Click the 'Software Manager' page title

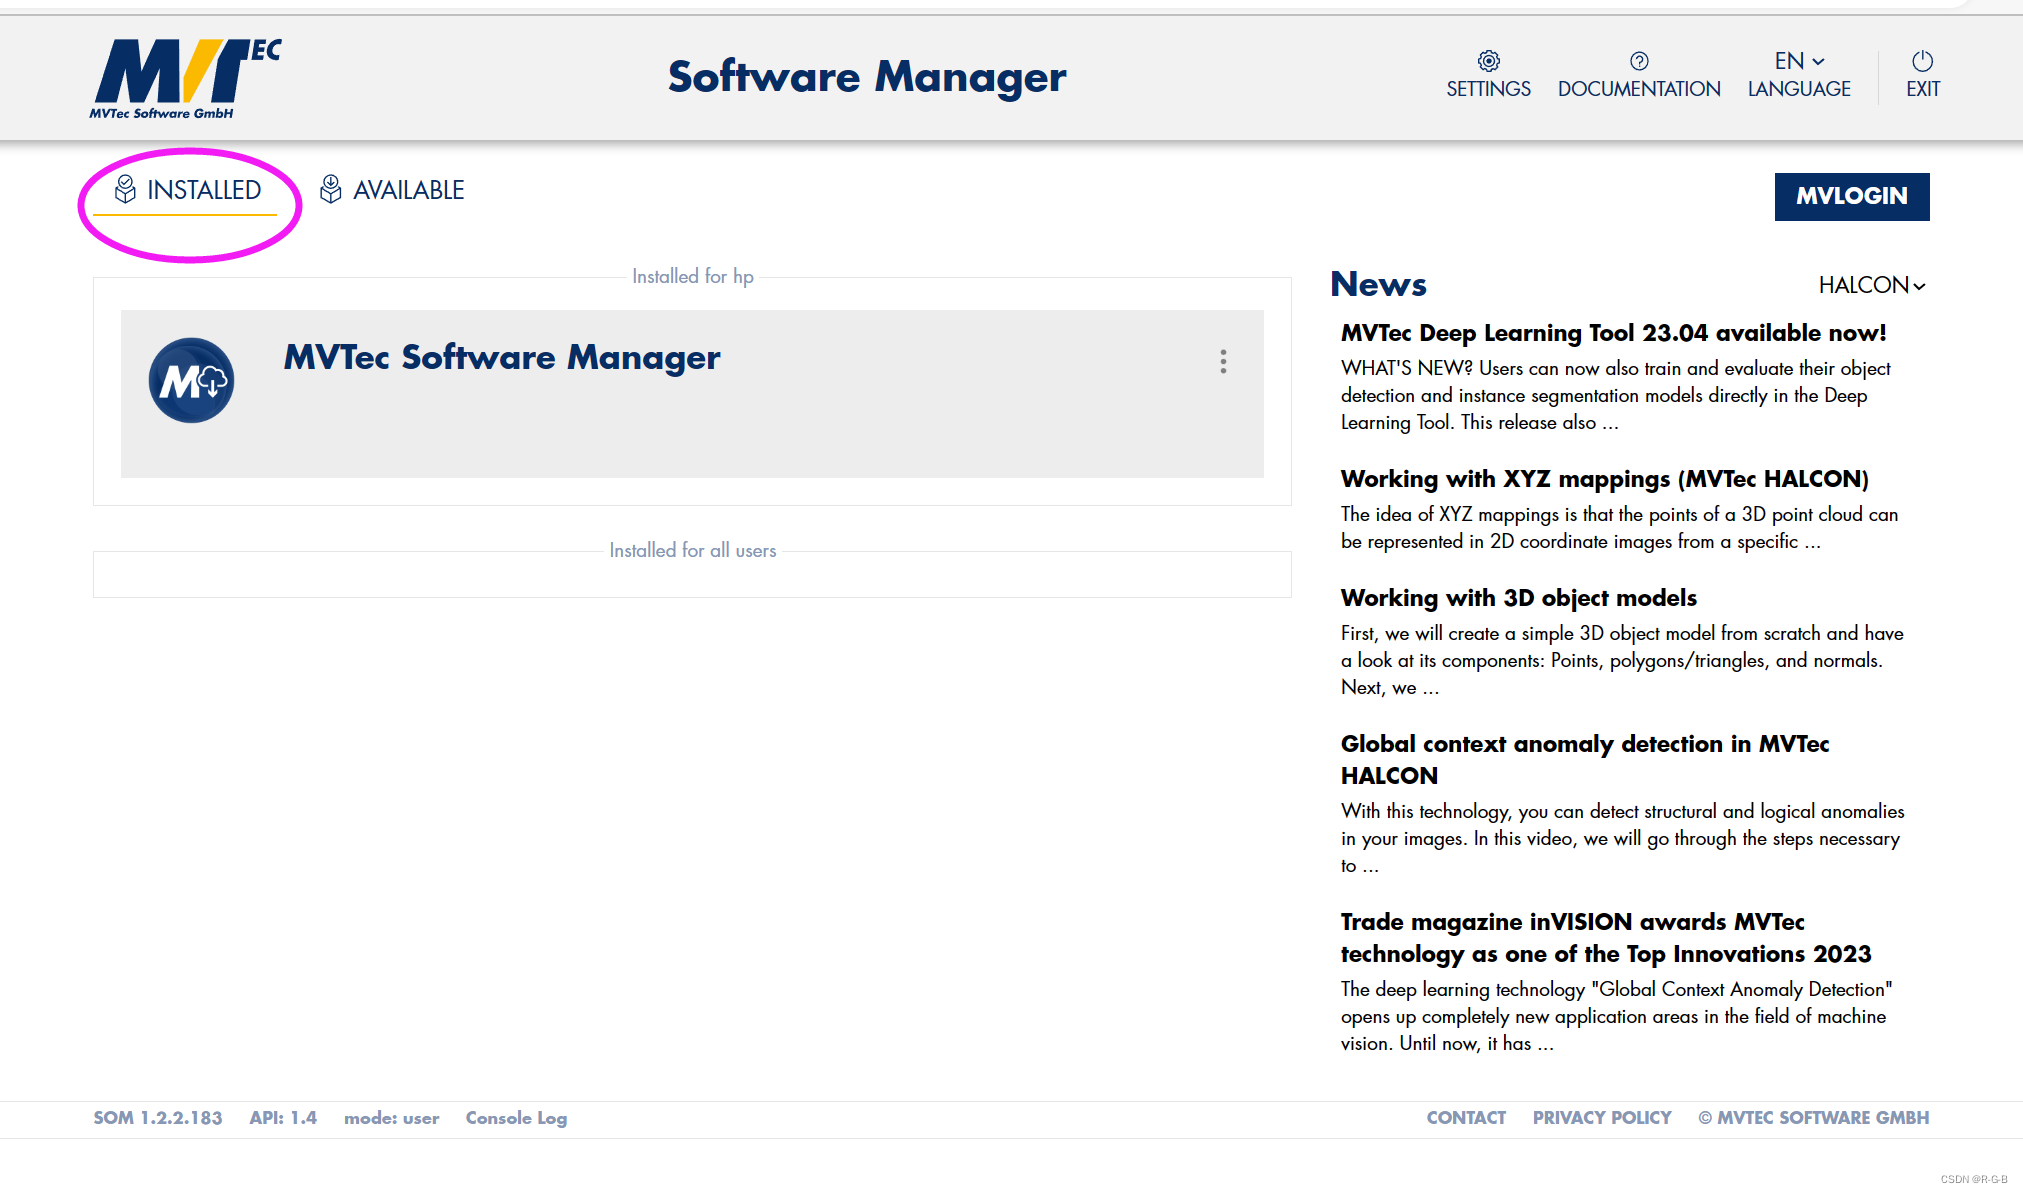pos(867,77)
